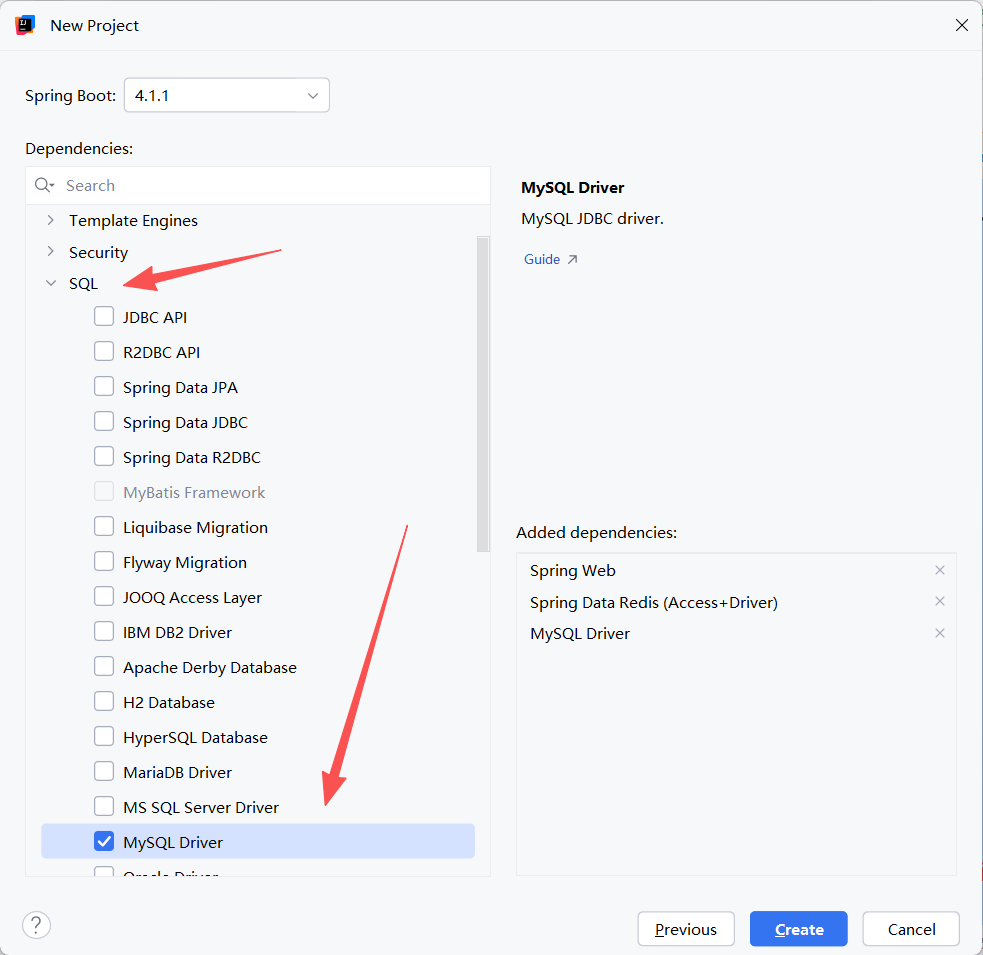
Task: Enable the Spring Data JPA checkbox
Action: [104, 387]
